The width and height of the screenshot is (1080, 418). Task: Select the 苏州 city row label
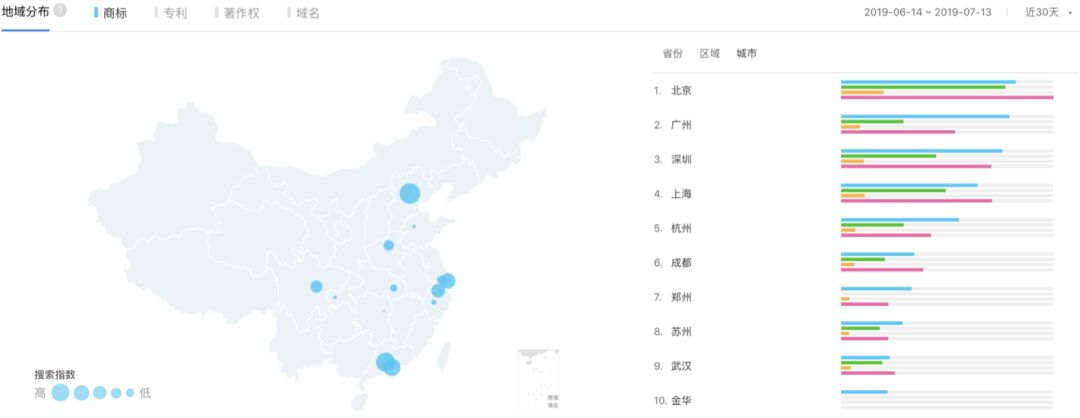click(681, 331)
